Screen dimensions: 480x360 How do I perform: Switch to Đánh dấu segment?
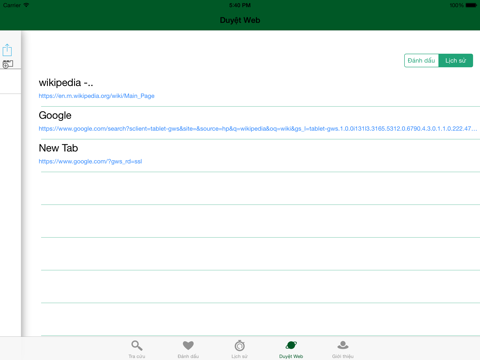421,60
